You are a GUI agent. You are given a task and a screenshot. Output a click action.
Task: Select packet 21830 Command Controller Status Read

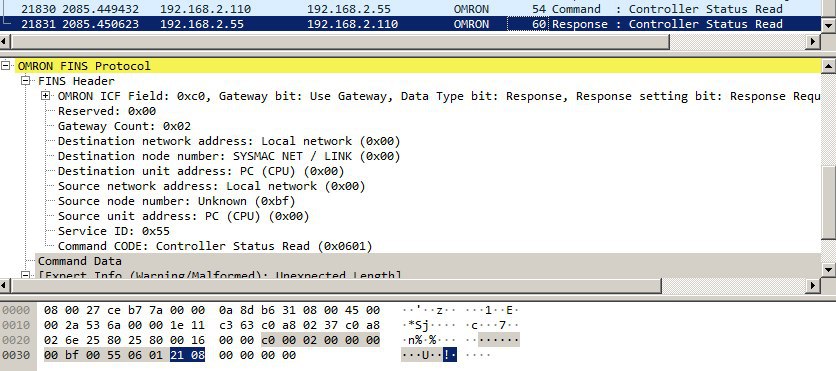[x=411, y=9]
